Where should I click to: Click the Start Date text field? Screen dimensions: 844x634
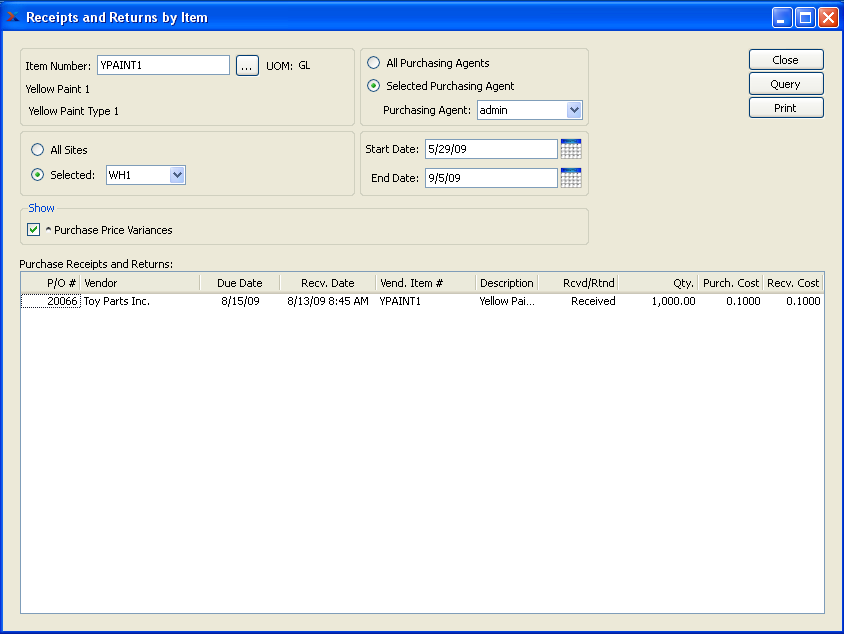490,149
